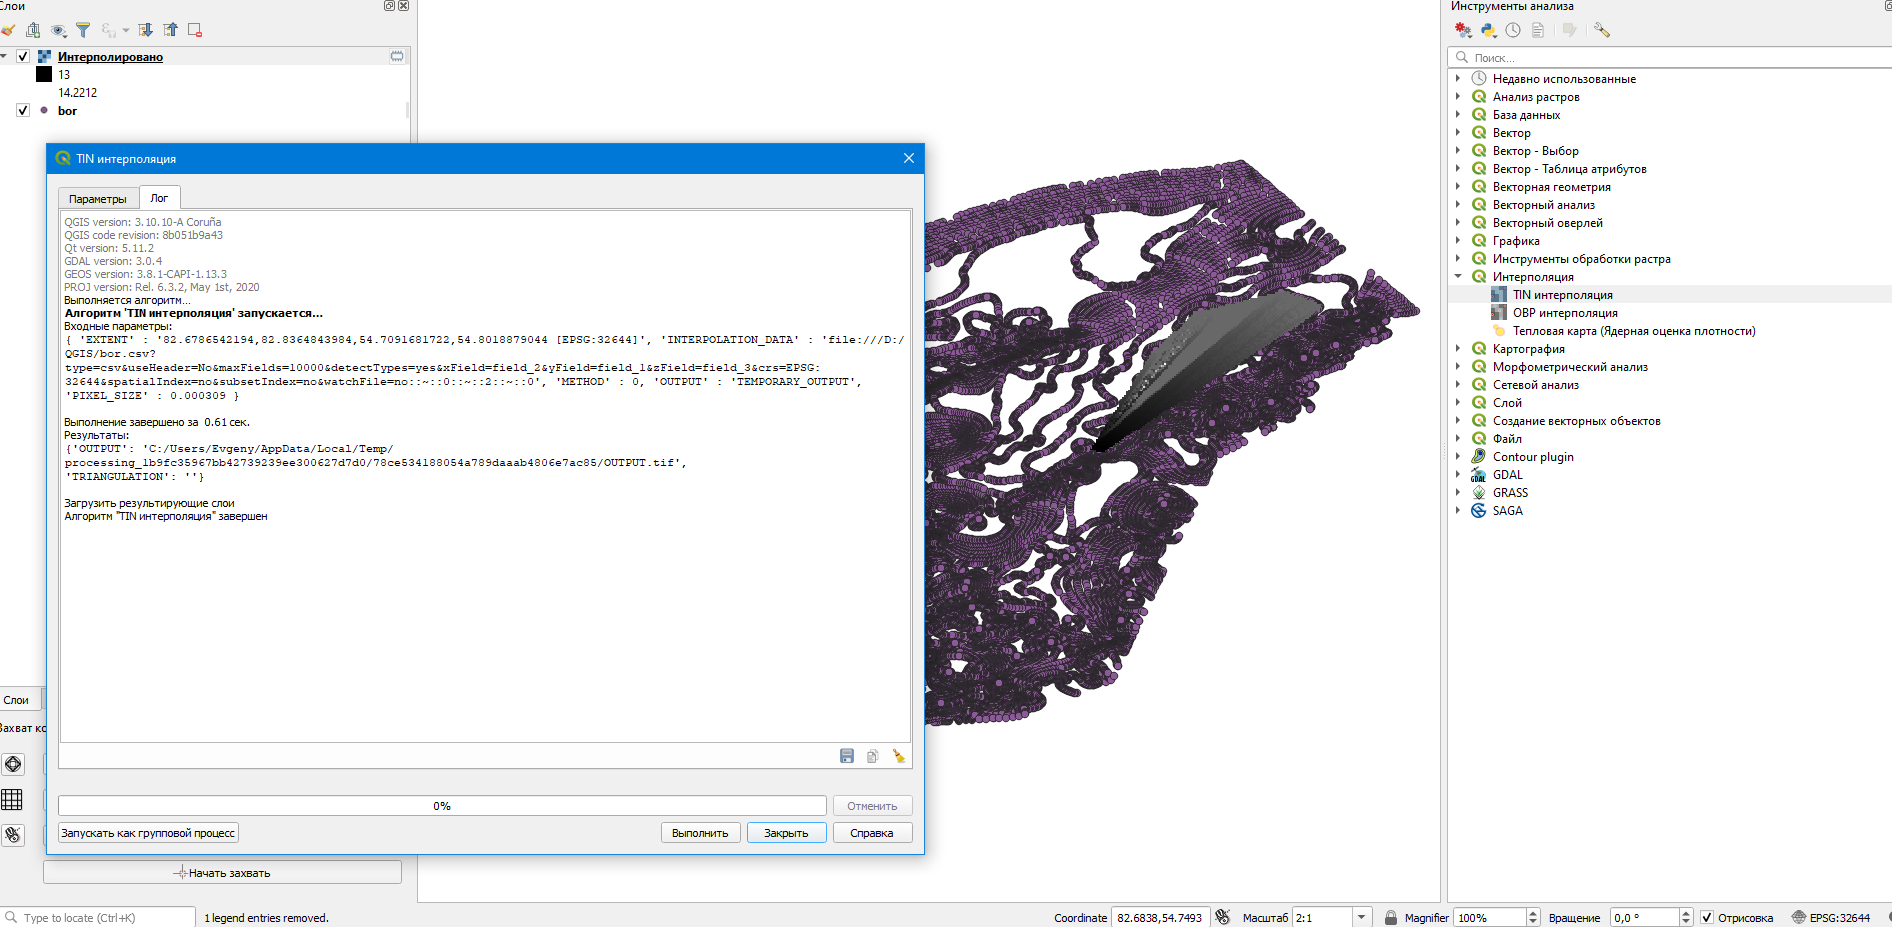This screenshot has width=1892, height=927.
Task: Collapse the Интерполяция toolbox group
Action: [1458, 277]
